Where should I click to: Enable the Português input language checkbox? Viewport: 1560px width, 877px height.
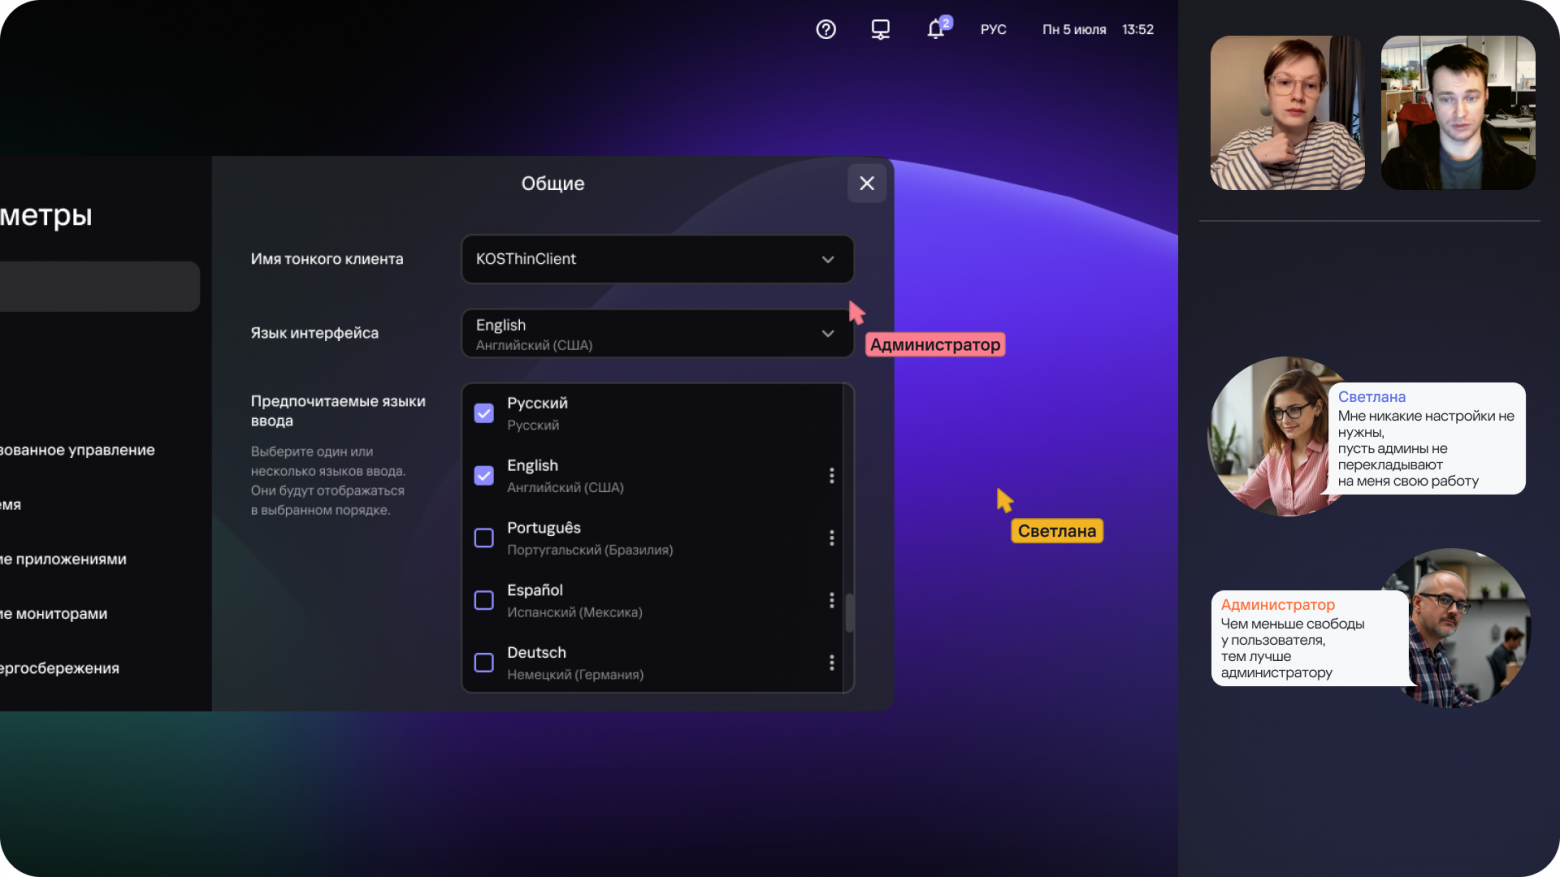(x=484, y=538)
